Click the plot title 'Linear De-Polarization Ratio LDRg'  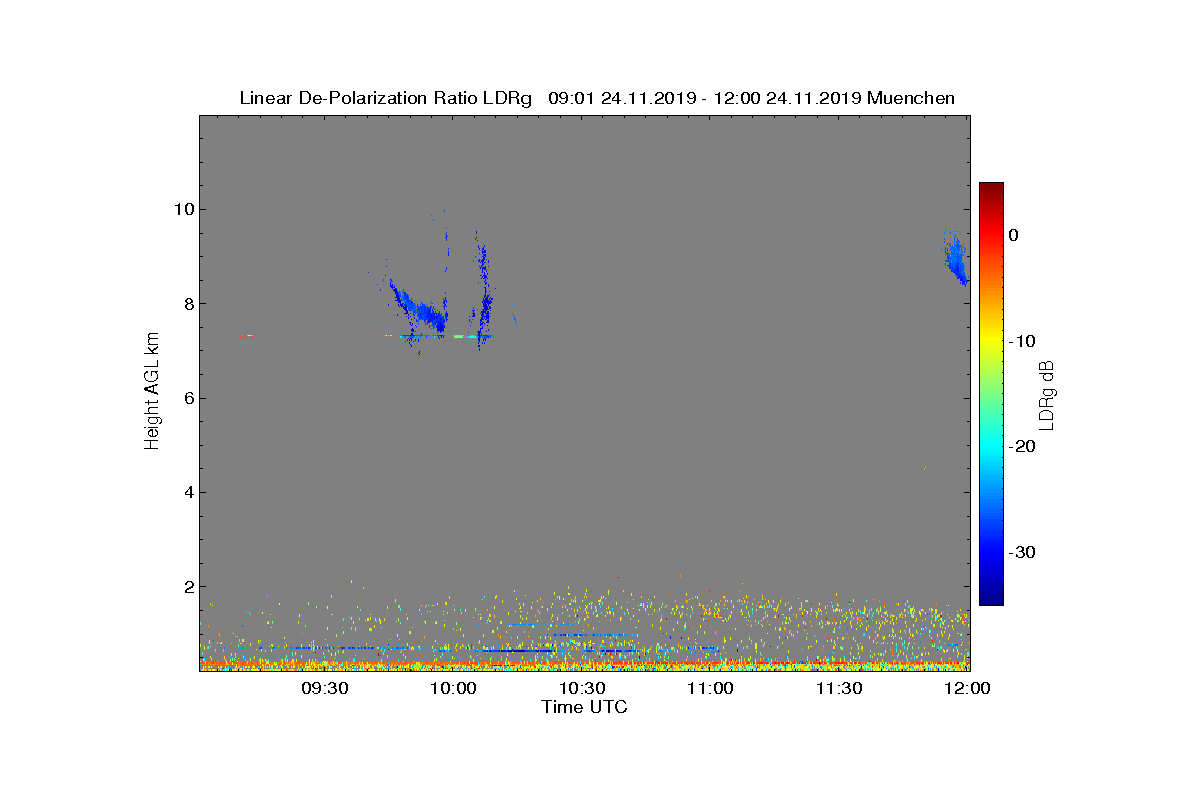[388, 98]
